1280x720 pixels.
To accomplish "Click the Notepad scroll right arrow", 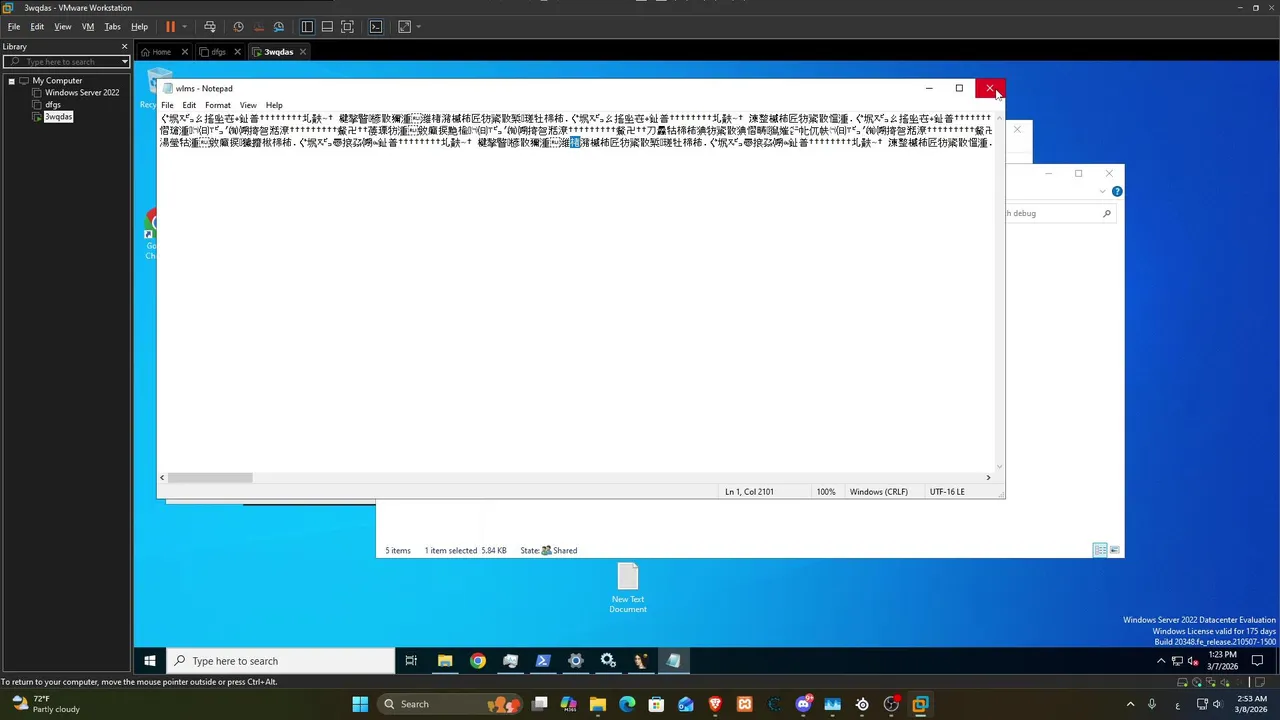I will click(988, 477).
